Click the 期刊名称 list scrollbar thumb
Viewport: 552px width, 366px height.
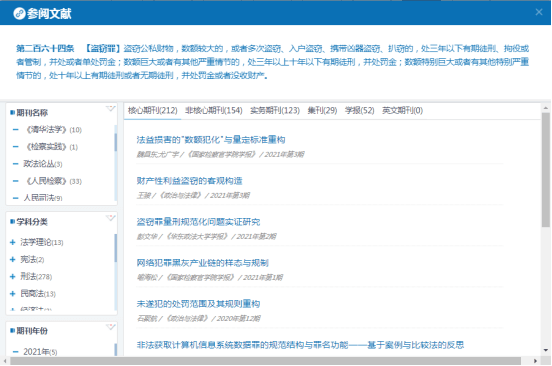(x=115, y=143)
